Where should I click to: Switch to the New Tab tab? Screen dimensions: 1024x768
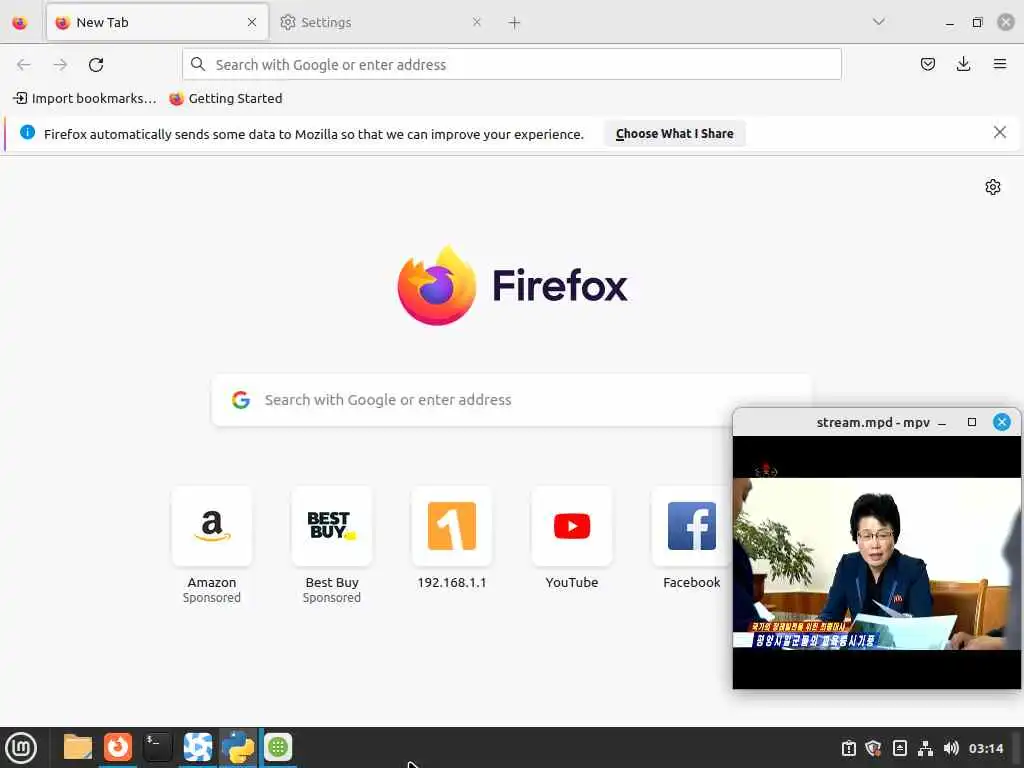[x=157, y=22]
